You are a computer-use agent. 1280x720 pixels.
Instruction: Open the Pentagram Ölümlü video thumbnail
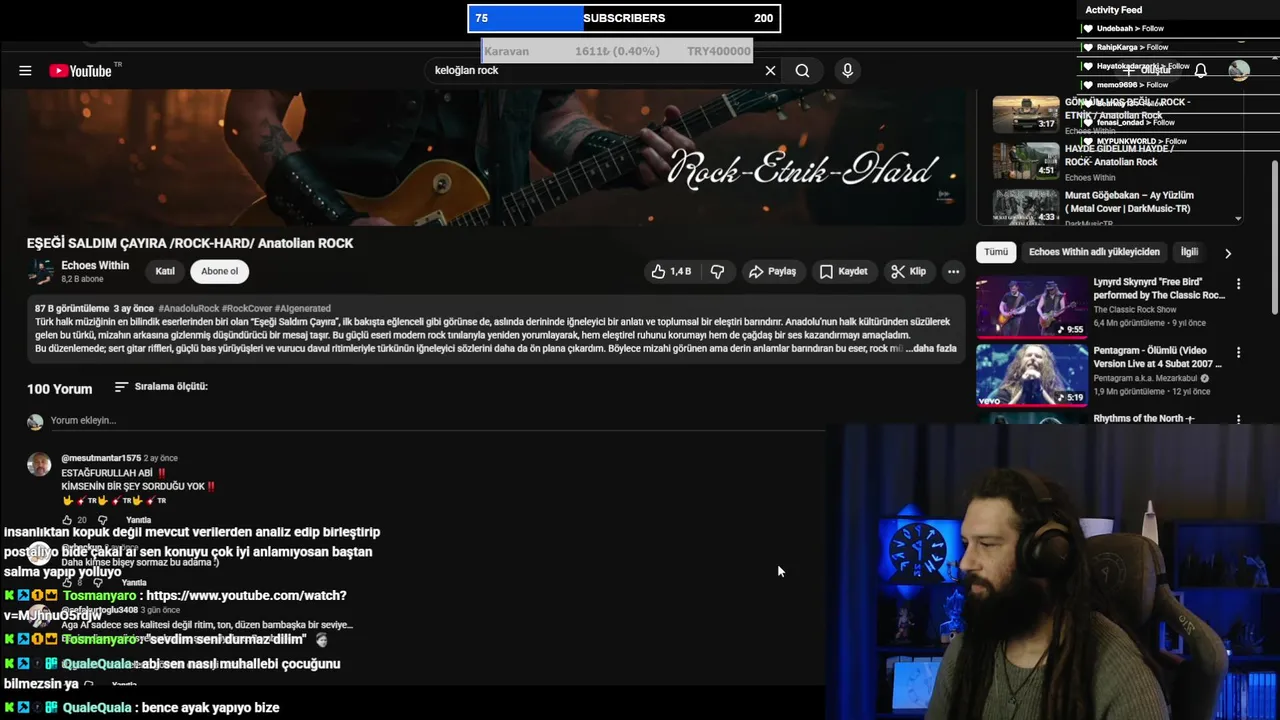click(1031, 375)
